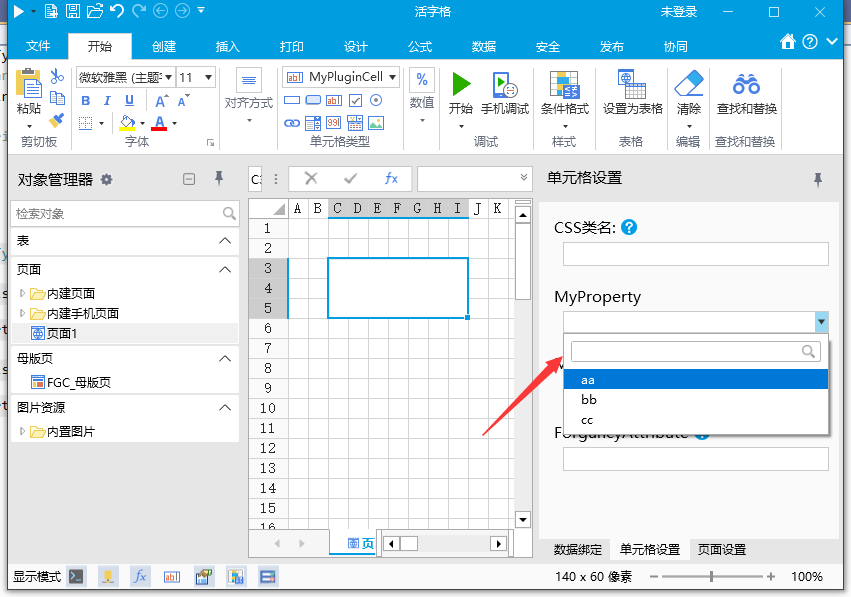This screenshot has height=597, width=851.
Task: Switch to 数据绑定 bottom tab
Action: (x=577, y=550)
